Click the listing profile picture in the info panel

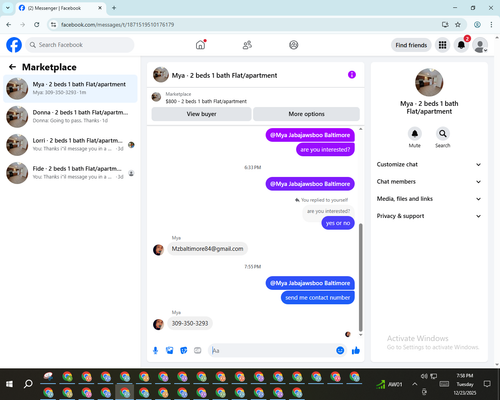point(429,82)
